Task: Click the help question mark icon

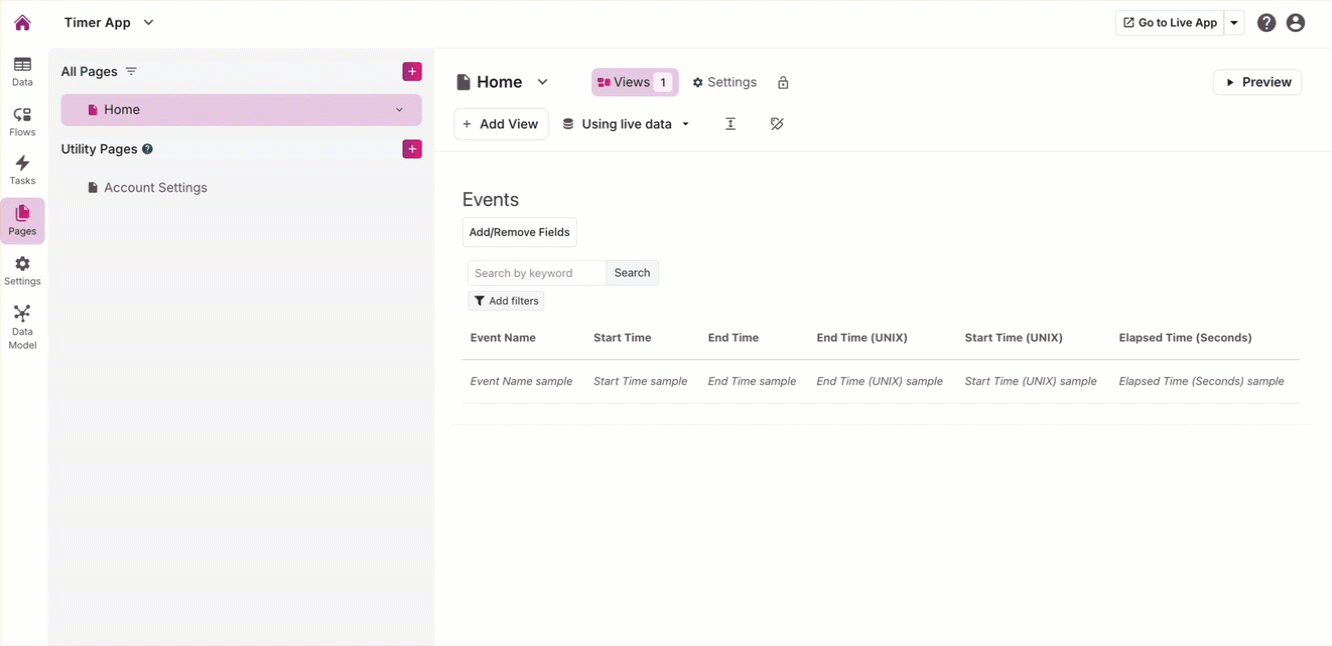Action: tap(1266, 23)
